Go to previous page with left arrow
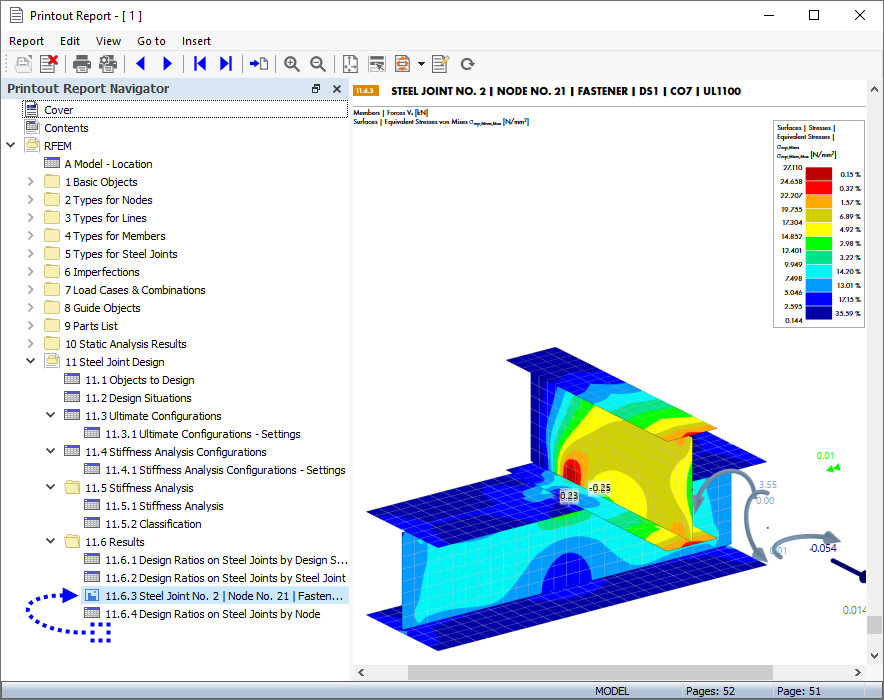The height and width of the screenshot is (700, 884). point(141,64)
